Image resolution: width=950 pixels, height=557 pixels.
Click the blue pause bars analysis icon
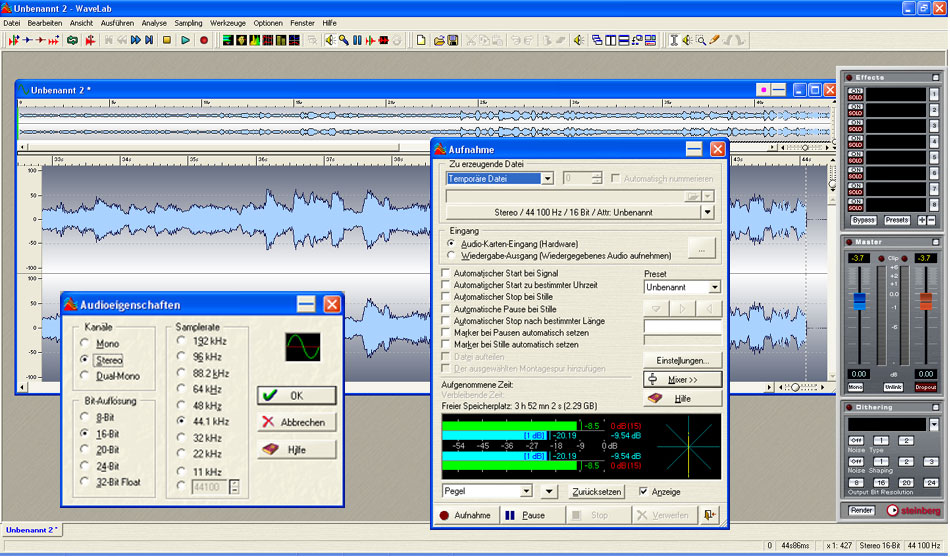[357, 40]
